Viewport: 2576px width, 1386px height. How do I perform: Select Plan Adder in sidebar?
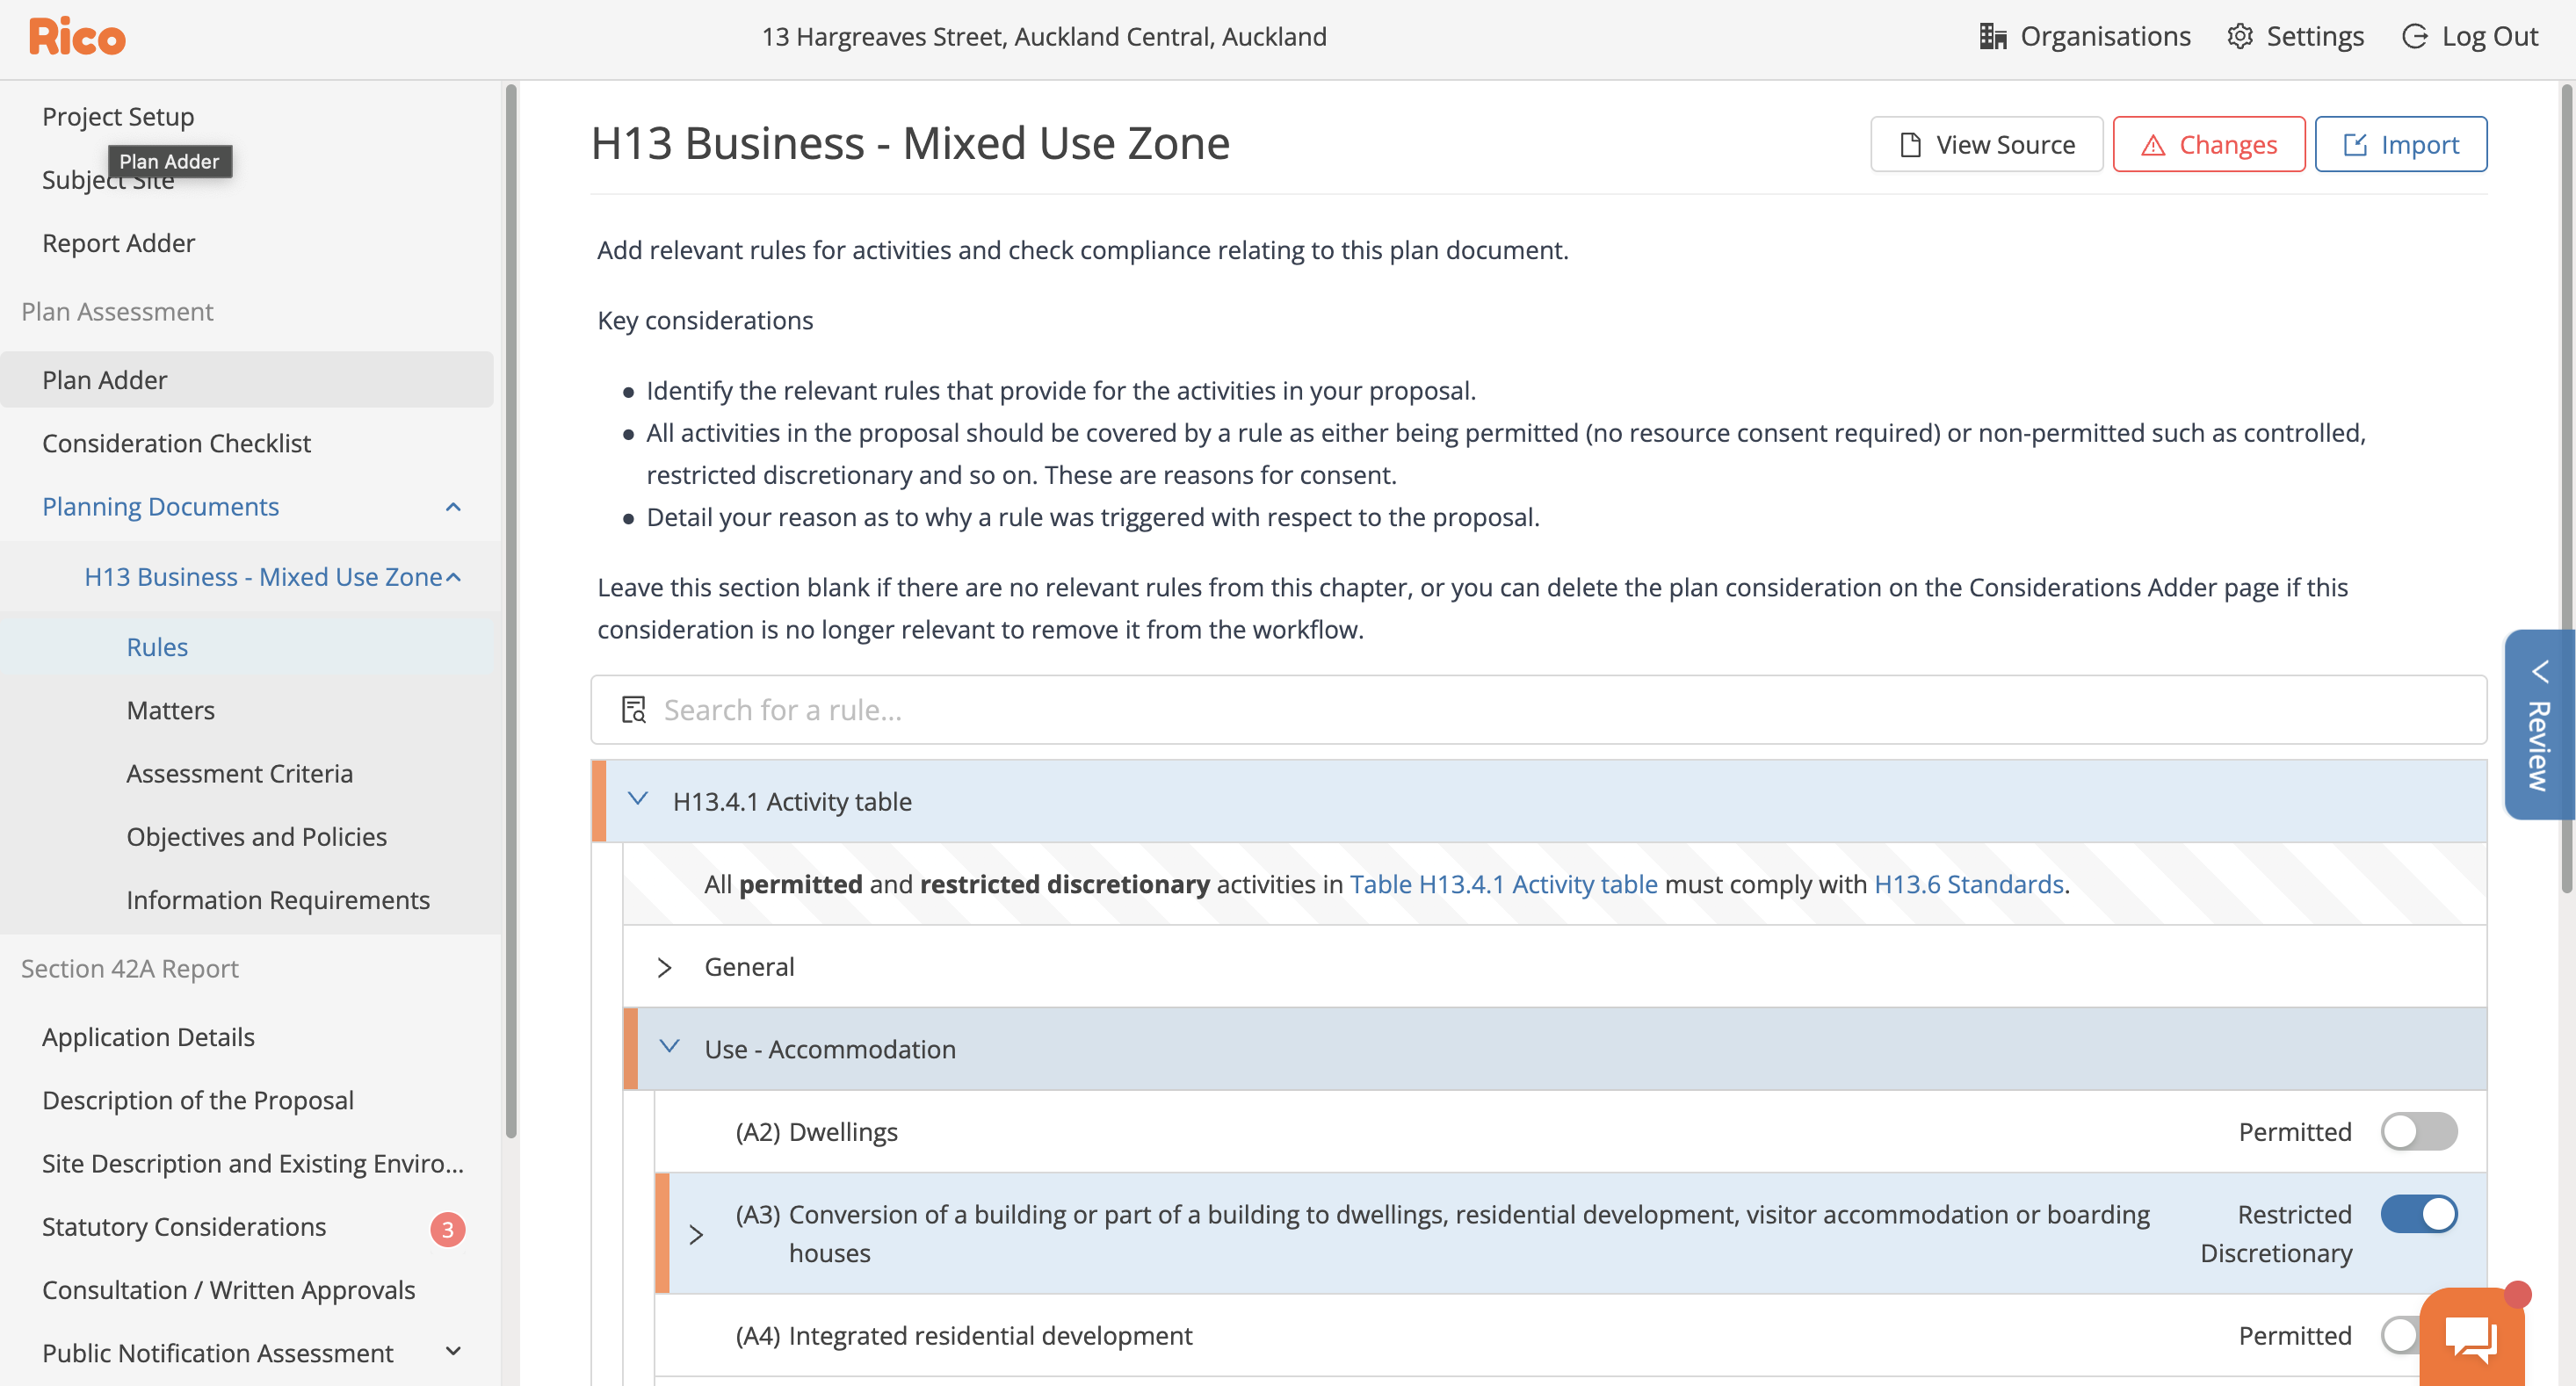(x=247, y=380)
